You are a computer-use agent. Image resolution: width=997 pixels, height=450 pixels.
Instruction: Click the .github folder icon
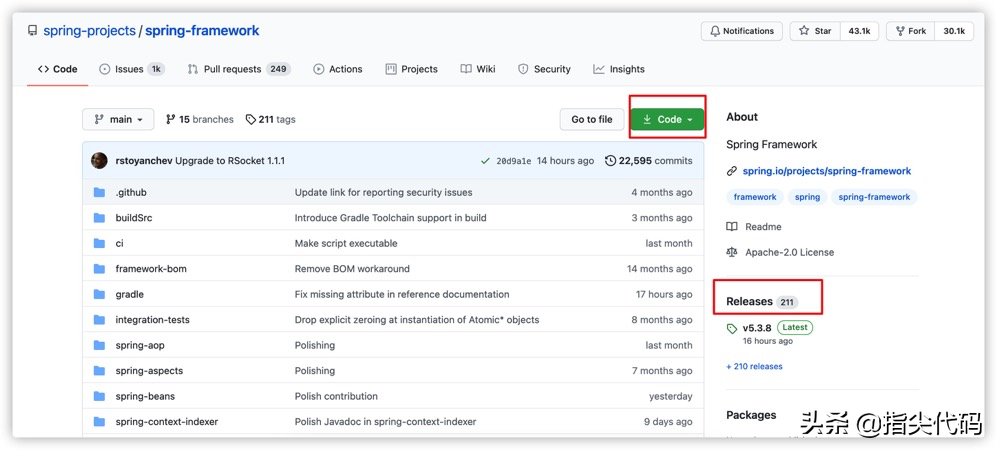[99, 192]
